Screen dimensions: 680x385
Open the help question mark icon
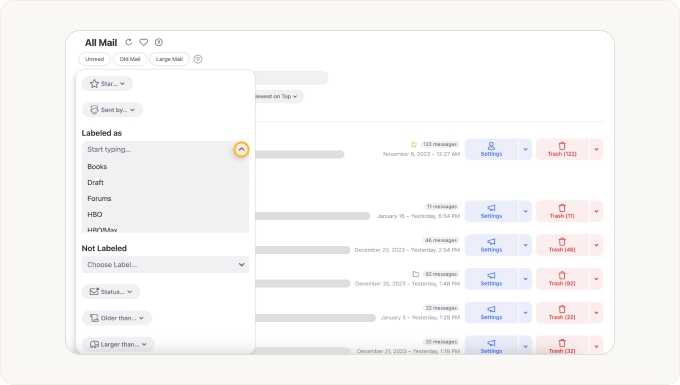[x=159, y=42]
